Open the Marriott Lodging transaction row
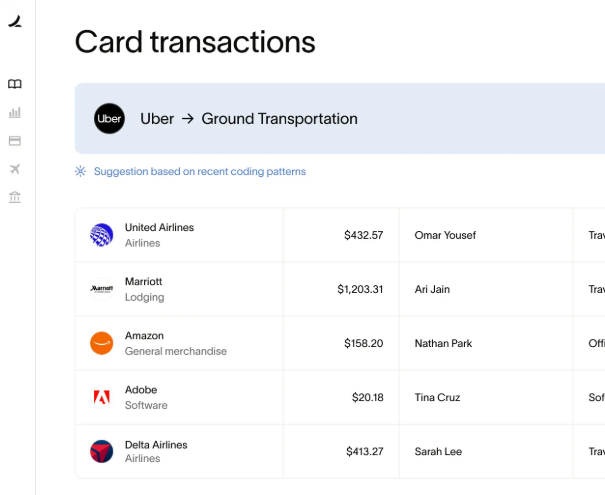The height and width of the screenshot is (495, 605). tap(340, 289)
